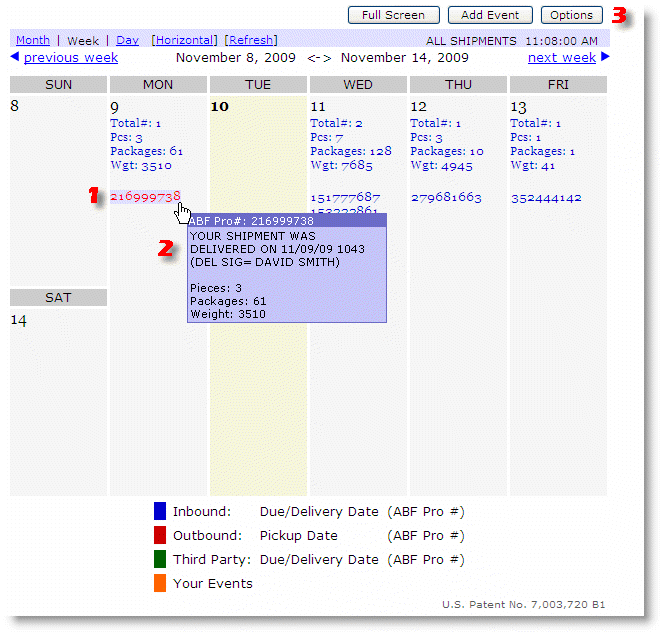Click the left arrow beside previous week
The height and width of the screenshot is (632, 660).
(x=15, y=56)
